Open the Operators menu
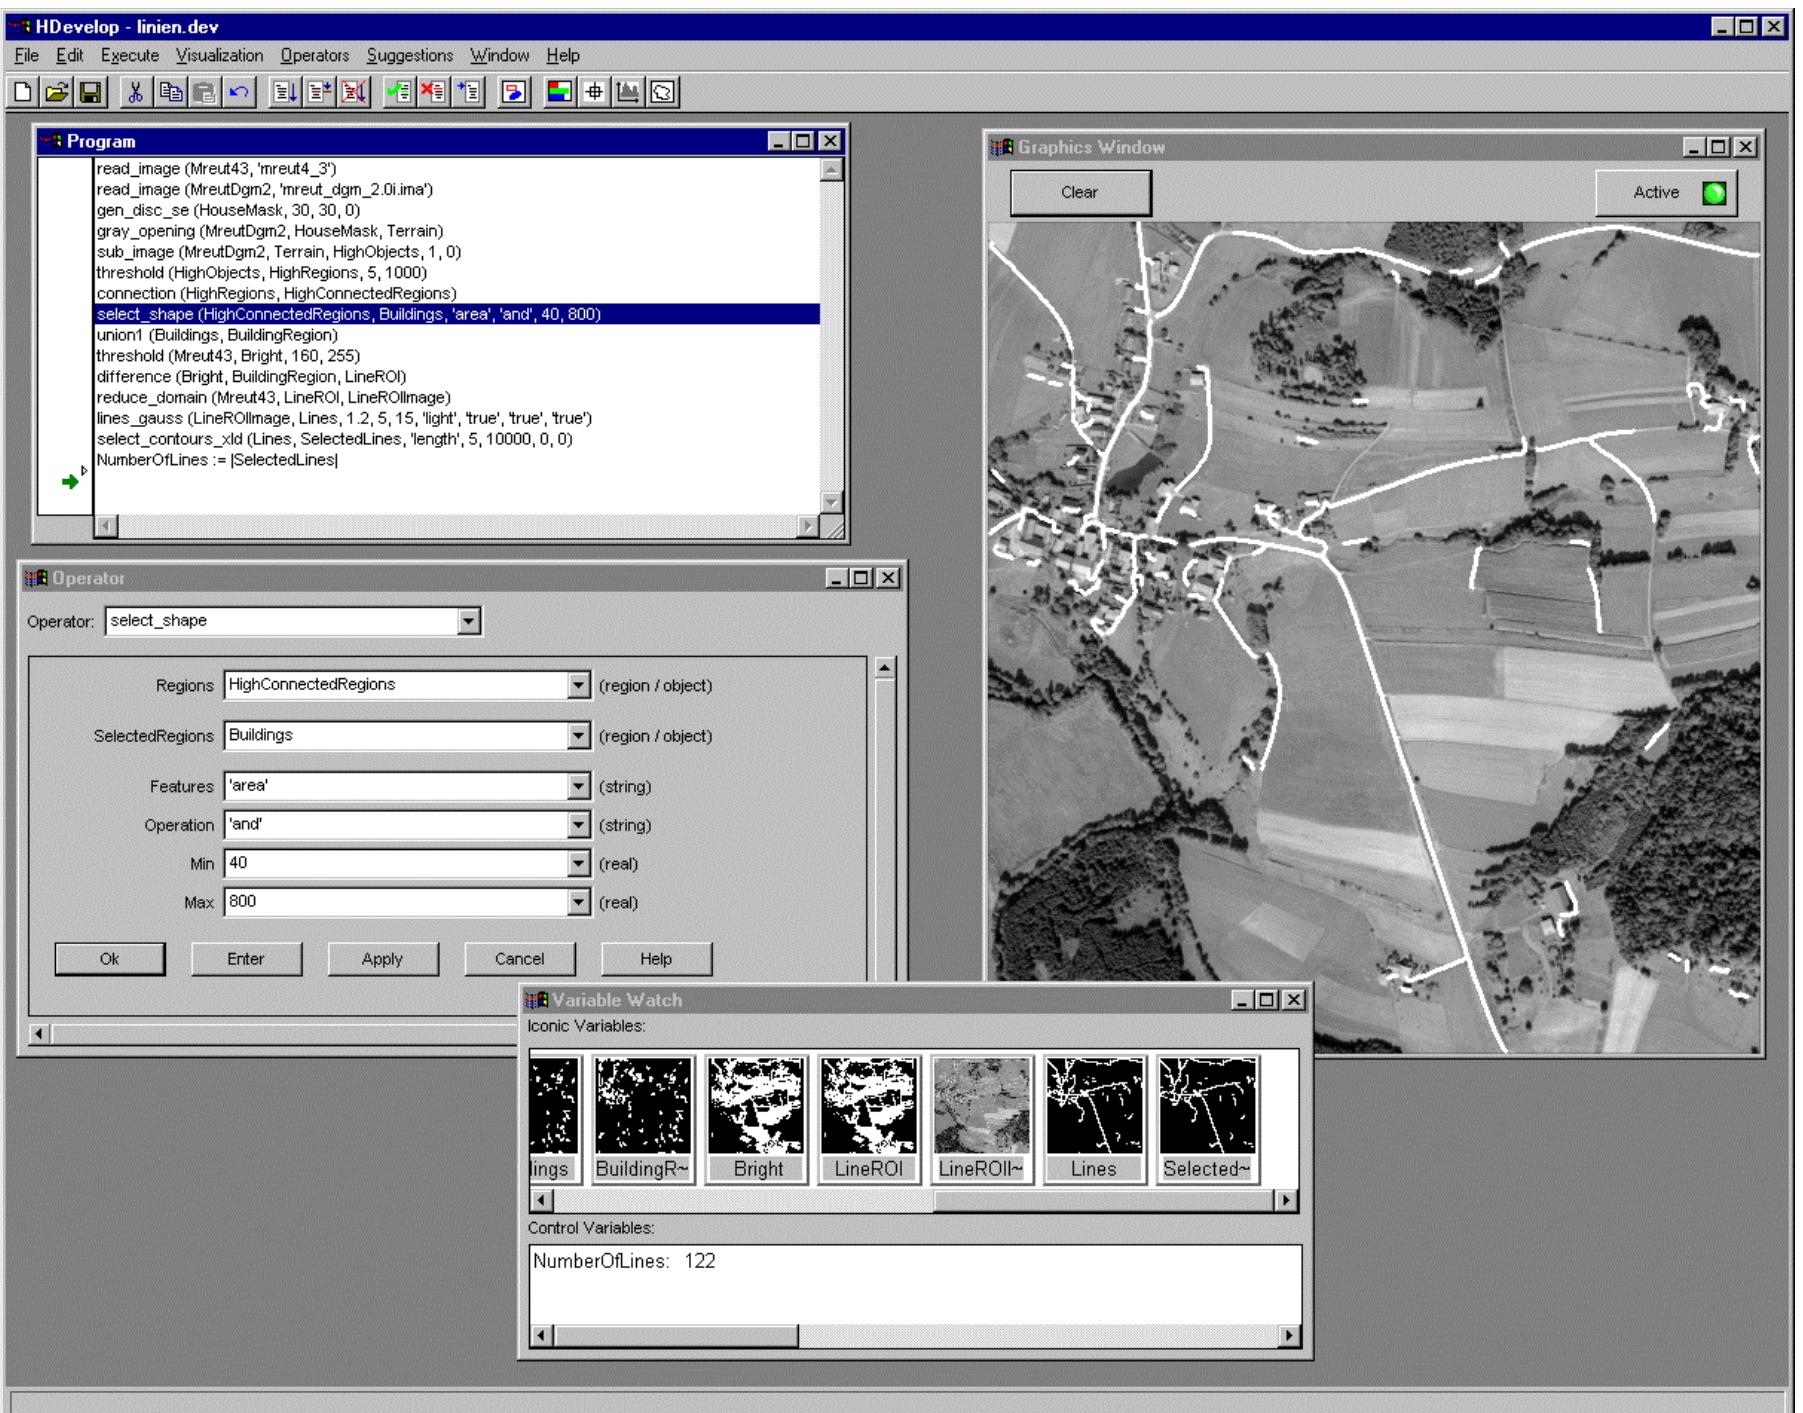This screenshot has height=1413, width=1803. [316, 57]
